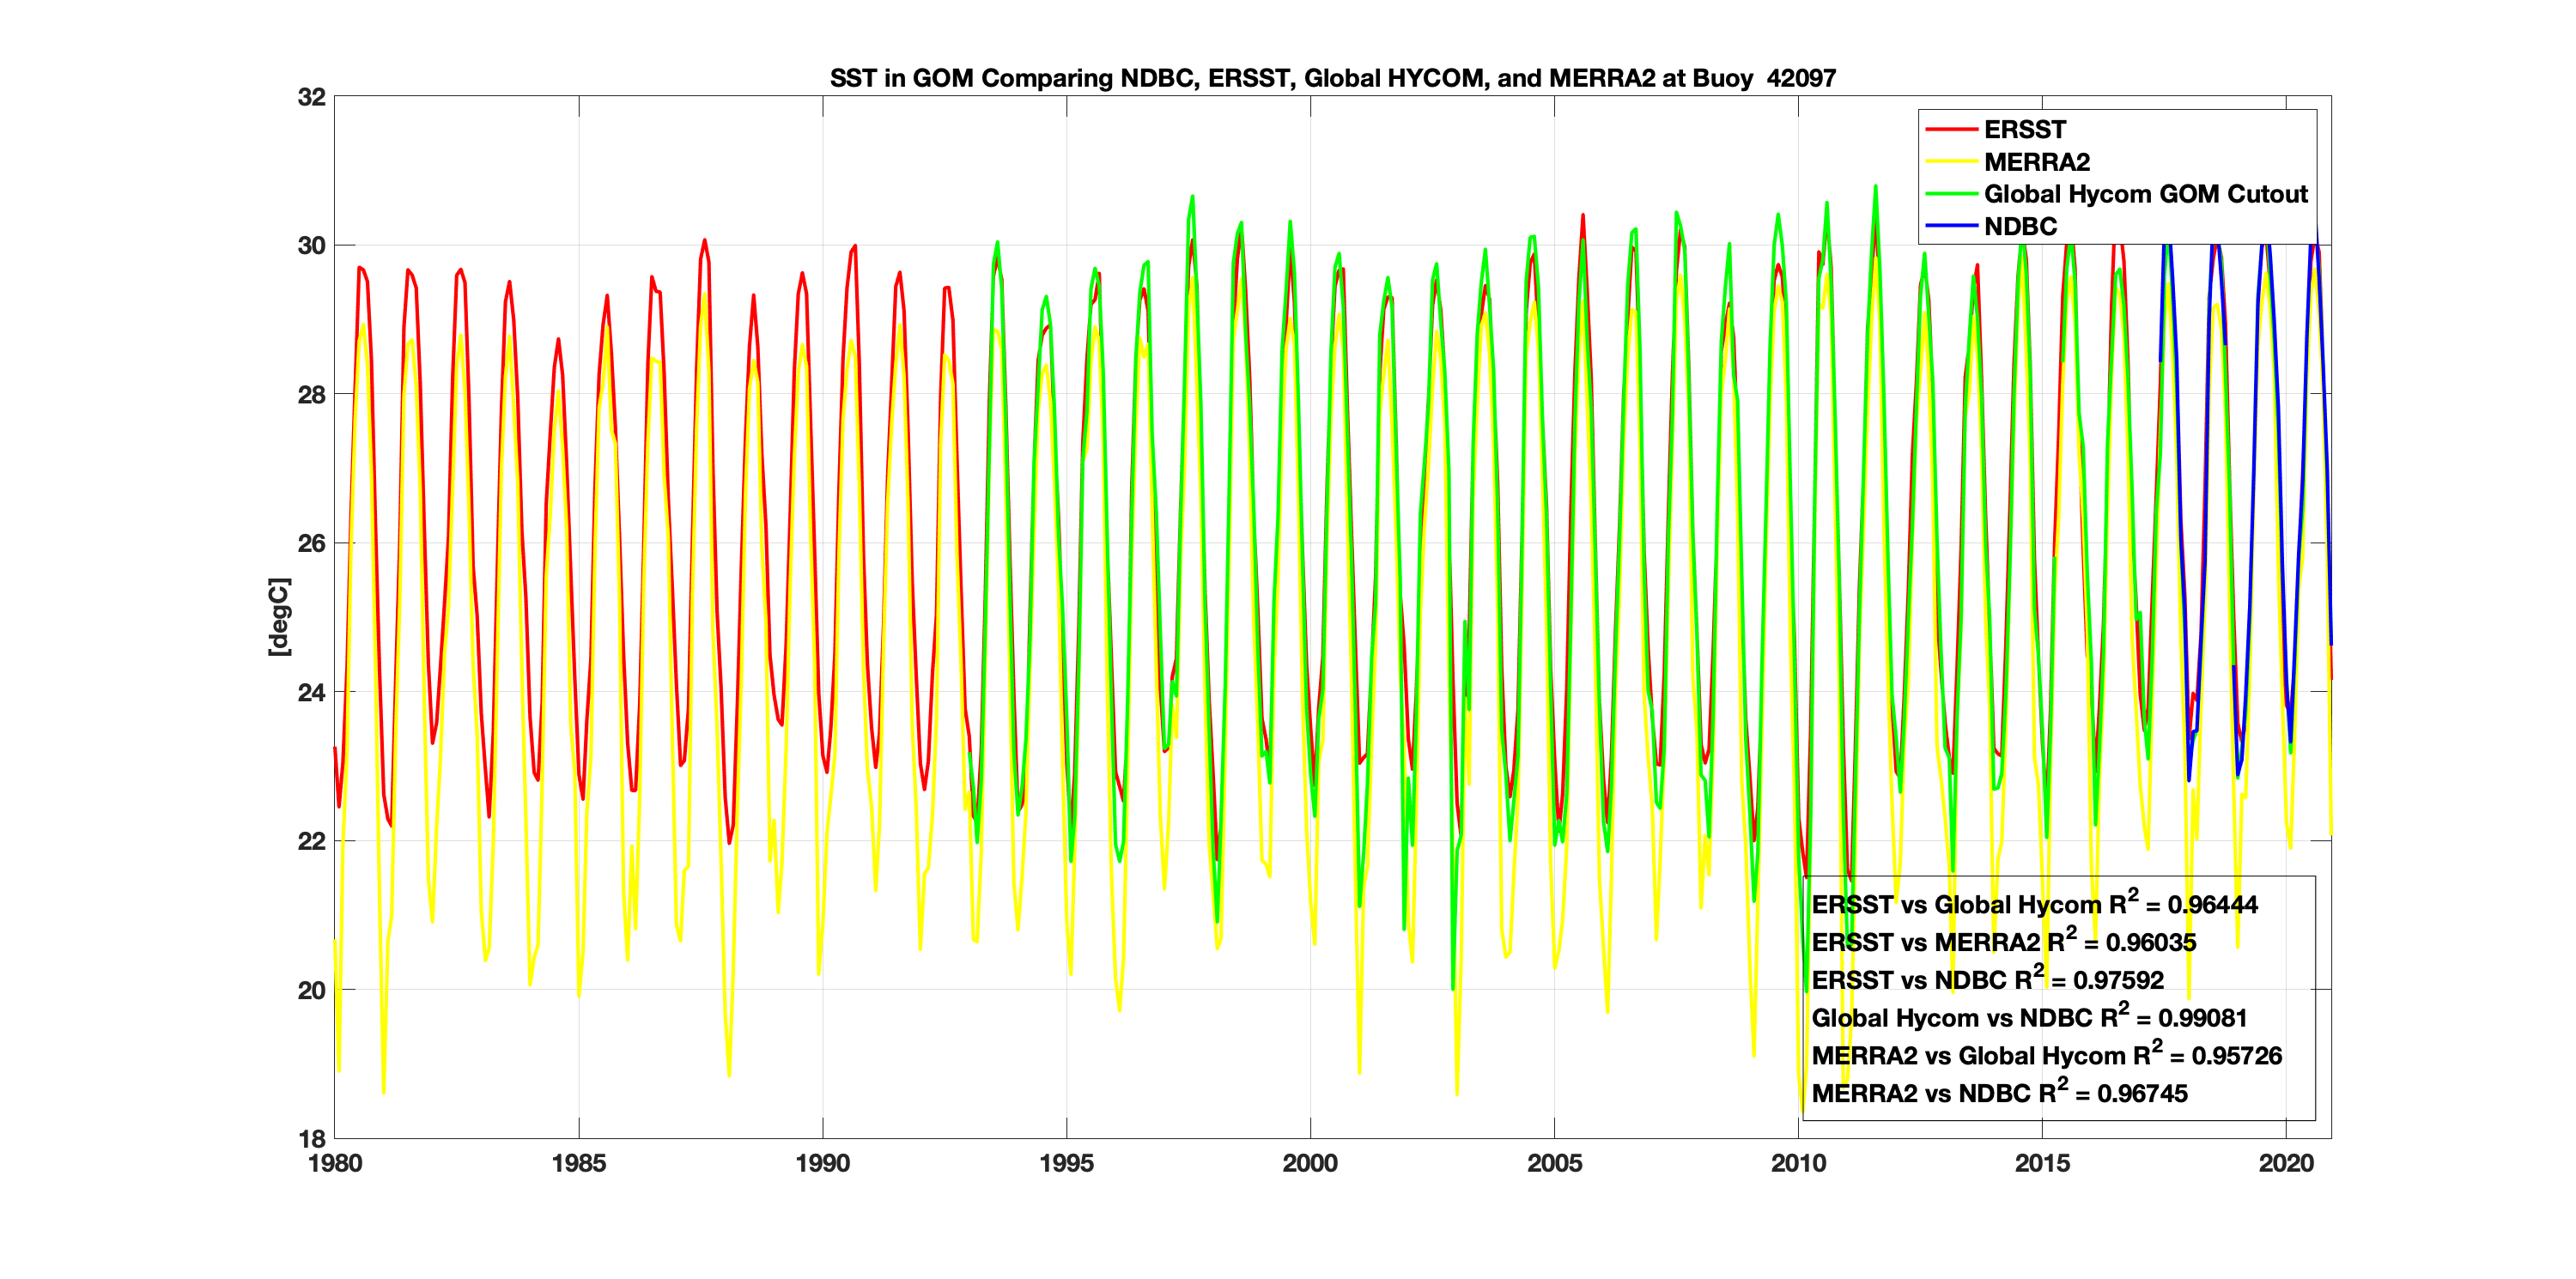Click the MERRA2 vs NDBC R² annotation
The image size is (2576, 1279).
click(1998, 1093)
